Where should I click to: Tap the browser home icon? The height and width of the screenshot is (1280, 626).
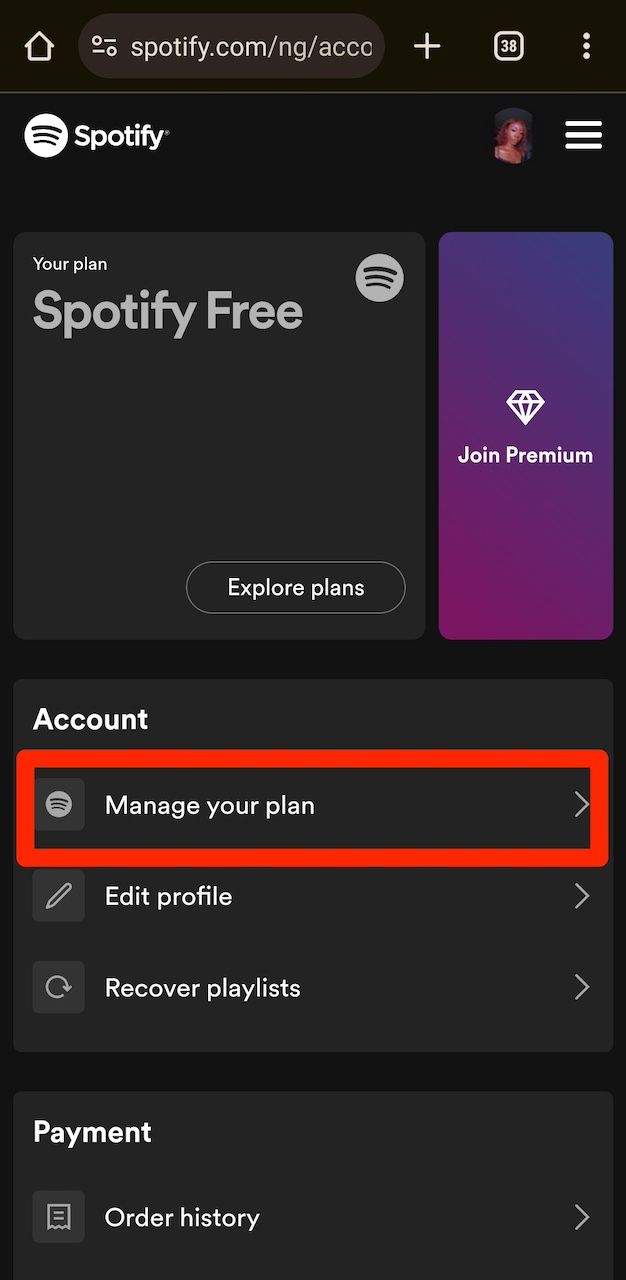[x=38, y=45]
